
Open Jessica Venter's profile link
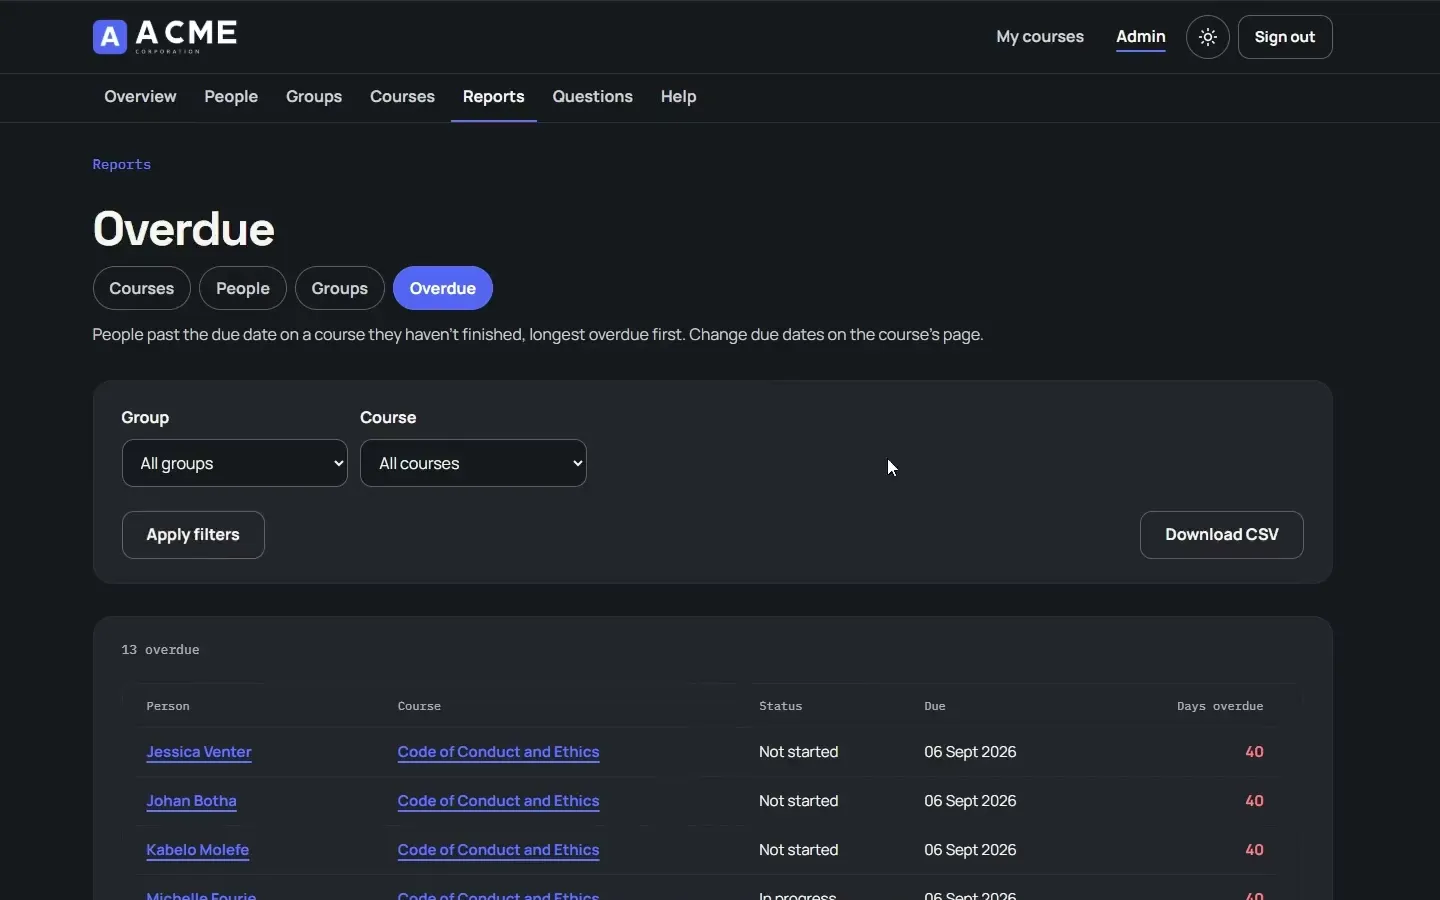point(199,754)
